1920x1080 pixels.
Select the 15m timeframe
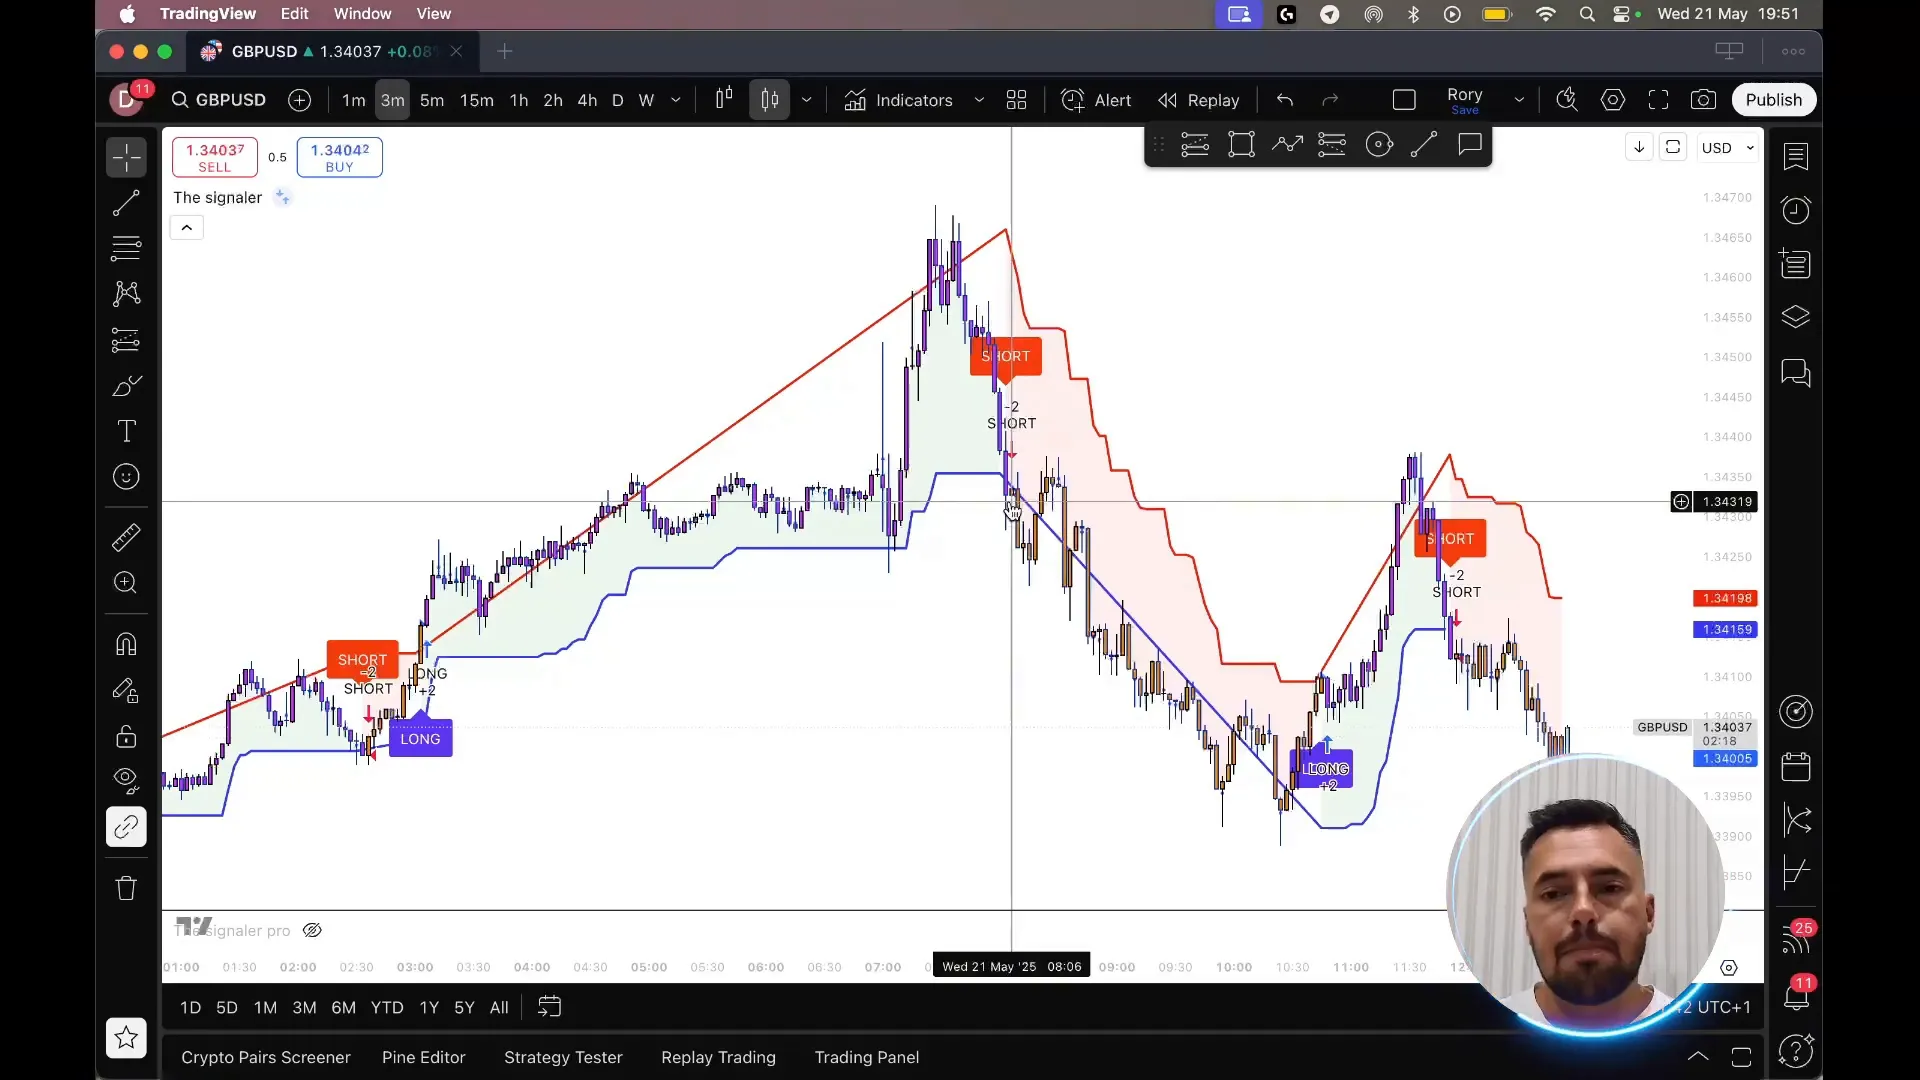(x=477, y=100)
